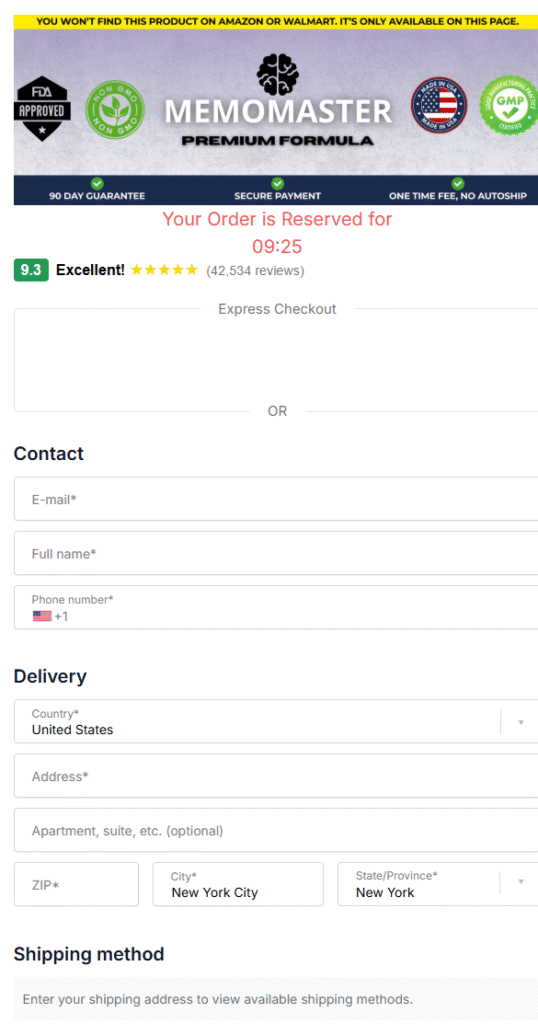Expand the State/Province dropdown

coord(521,882)
